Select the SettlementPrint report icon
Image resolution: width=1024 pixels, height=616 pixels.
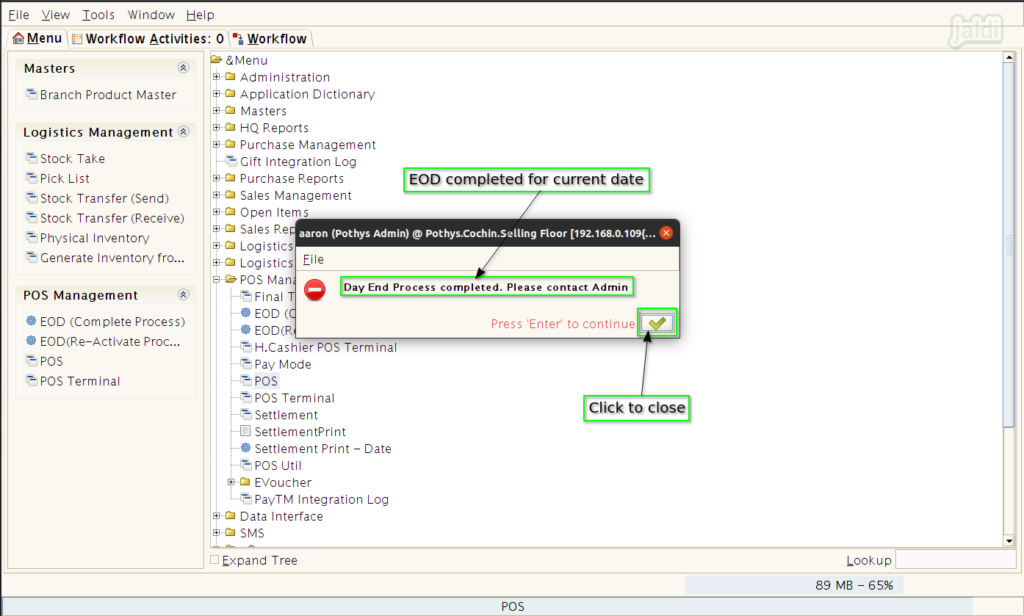pyautogui.click(x=246, y=431)
